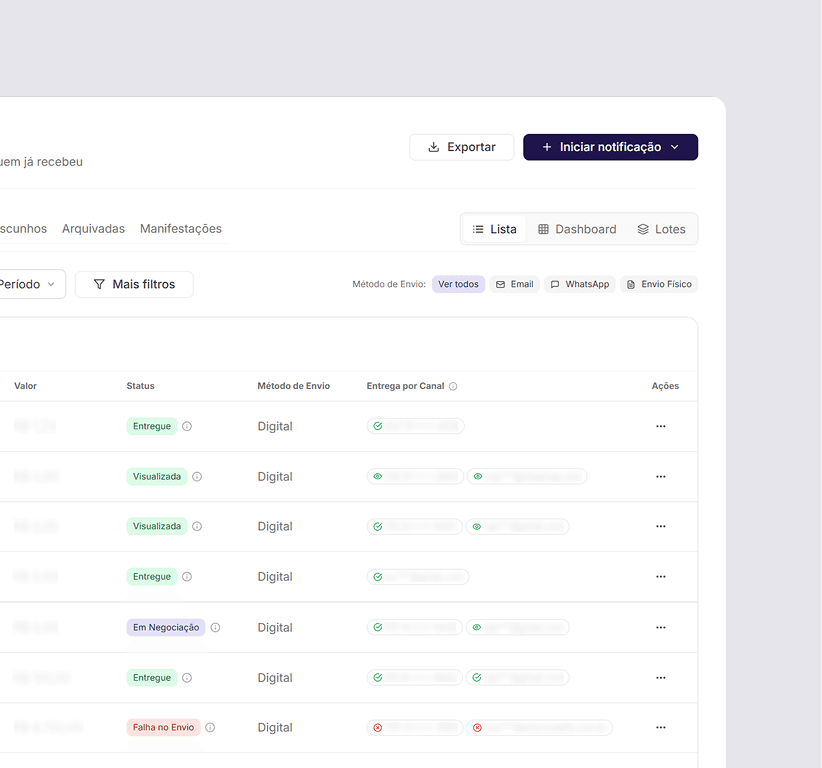Viewport: 822px width, 768px height.
Task: Switch to the Arquivadas tab
Action: coord(93,229)
